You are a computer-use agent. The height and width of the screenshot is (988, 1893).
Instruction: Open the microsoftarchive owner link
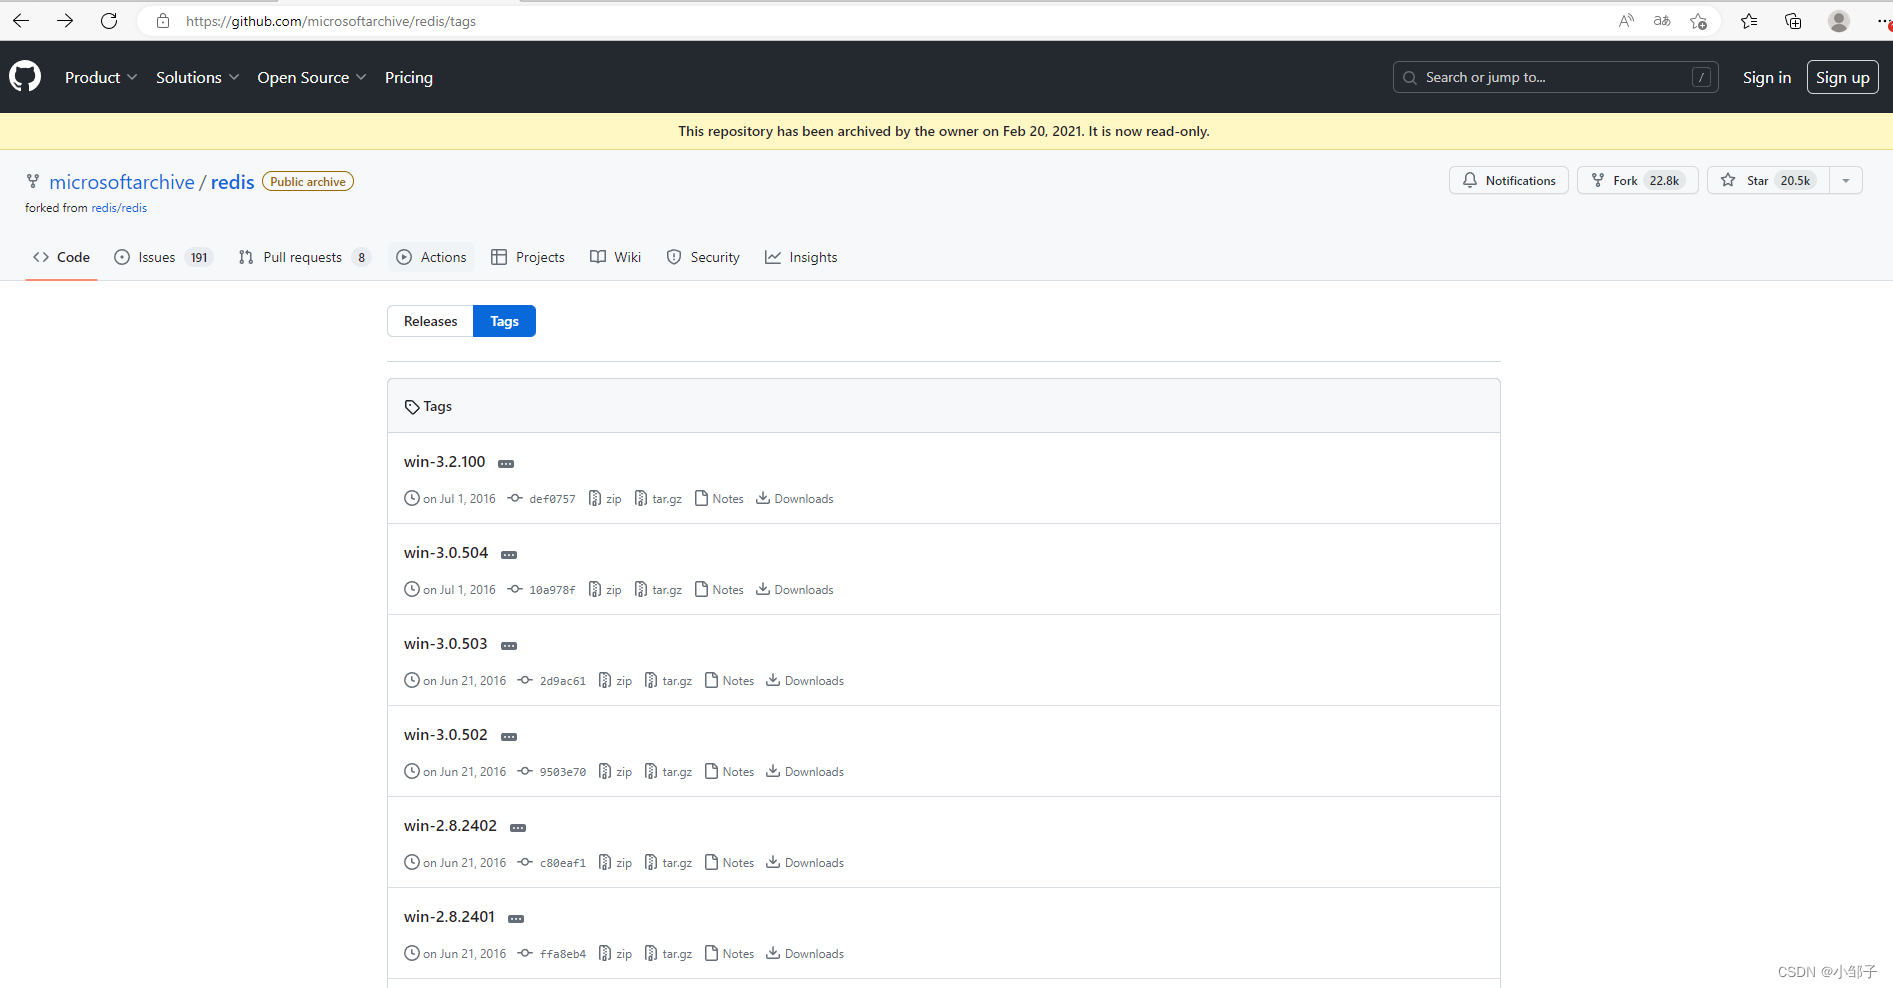point(122,182)
